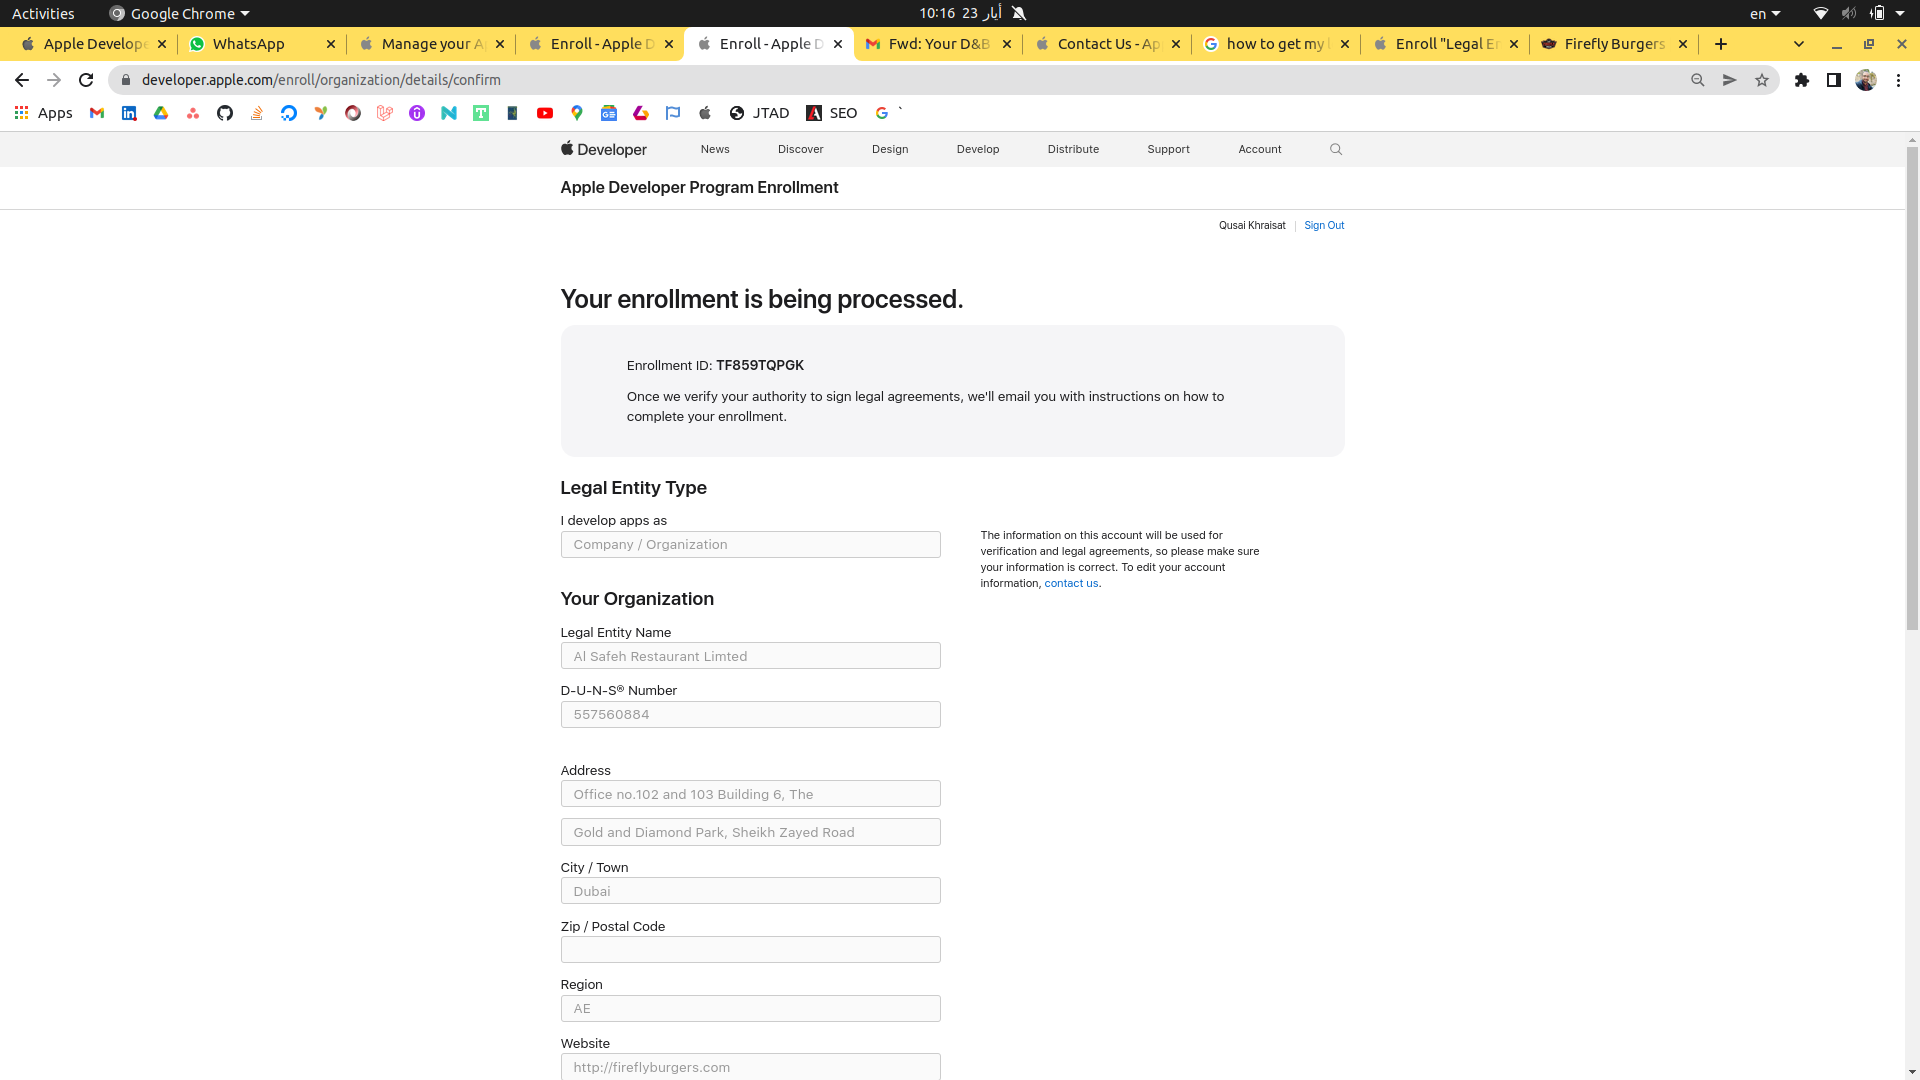The width and height of the screenshot is (1920, 1080).
Task: Switch to the WhatsApp tab
Action: pos(262,44)
